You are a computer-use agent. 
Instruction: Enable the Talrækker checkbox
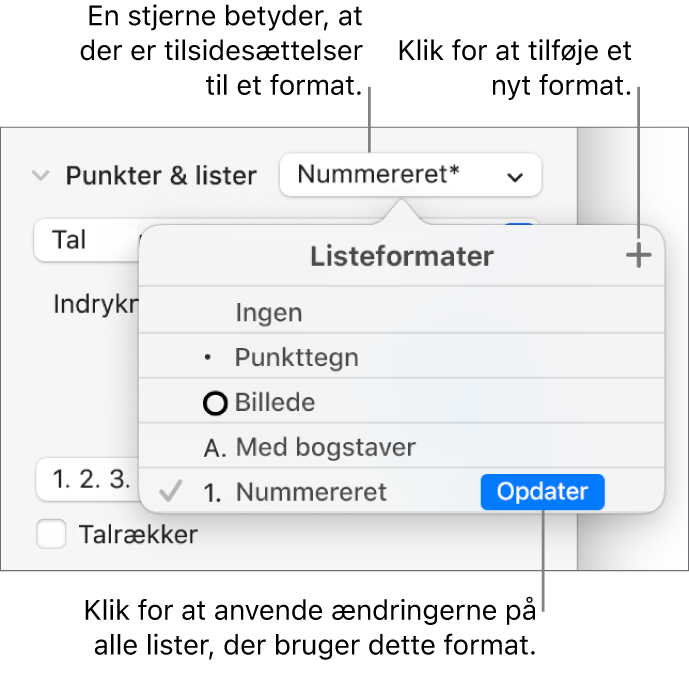tap(51, 534)
